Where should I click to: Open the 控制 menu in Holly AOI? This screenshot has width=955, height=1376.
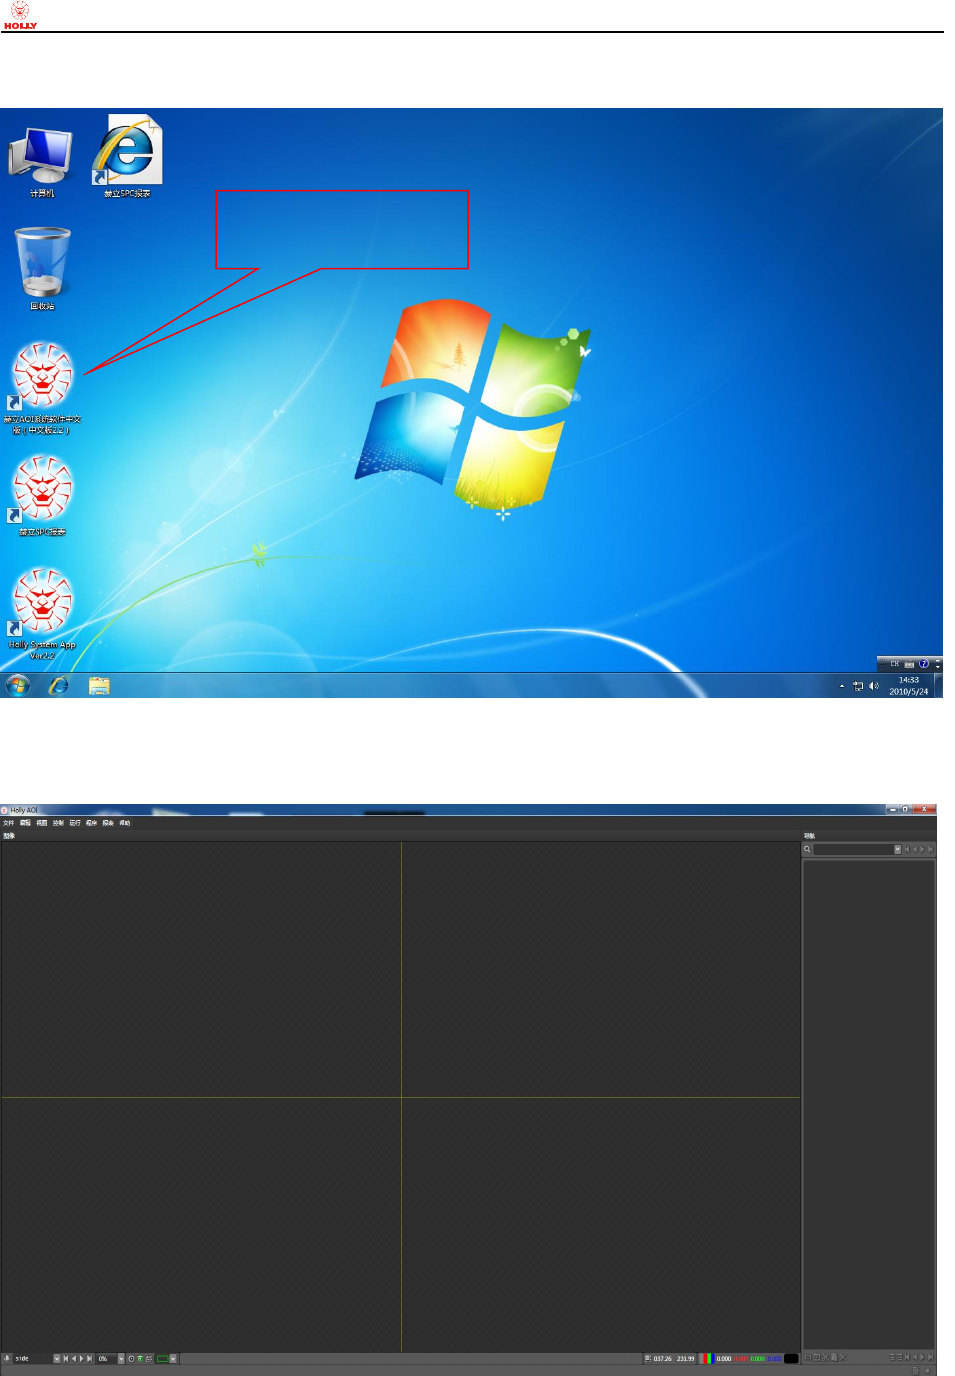tap(58, 823)
